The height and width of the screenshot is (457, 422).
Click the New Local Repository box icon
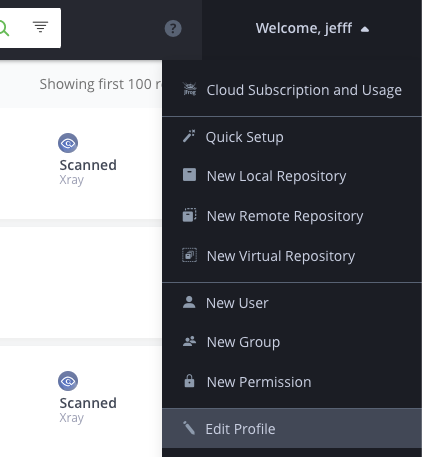[x=189, y=175]
